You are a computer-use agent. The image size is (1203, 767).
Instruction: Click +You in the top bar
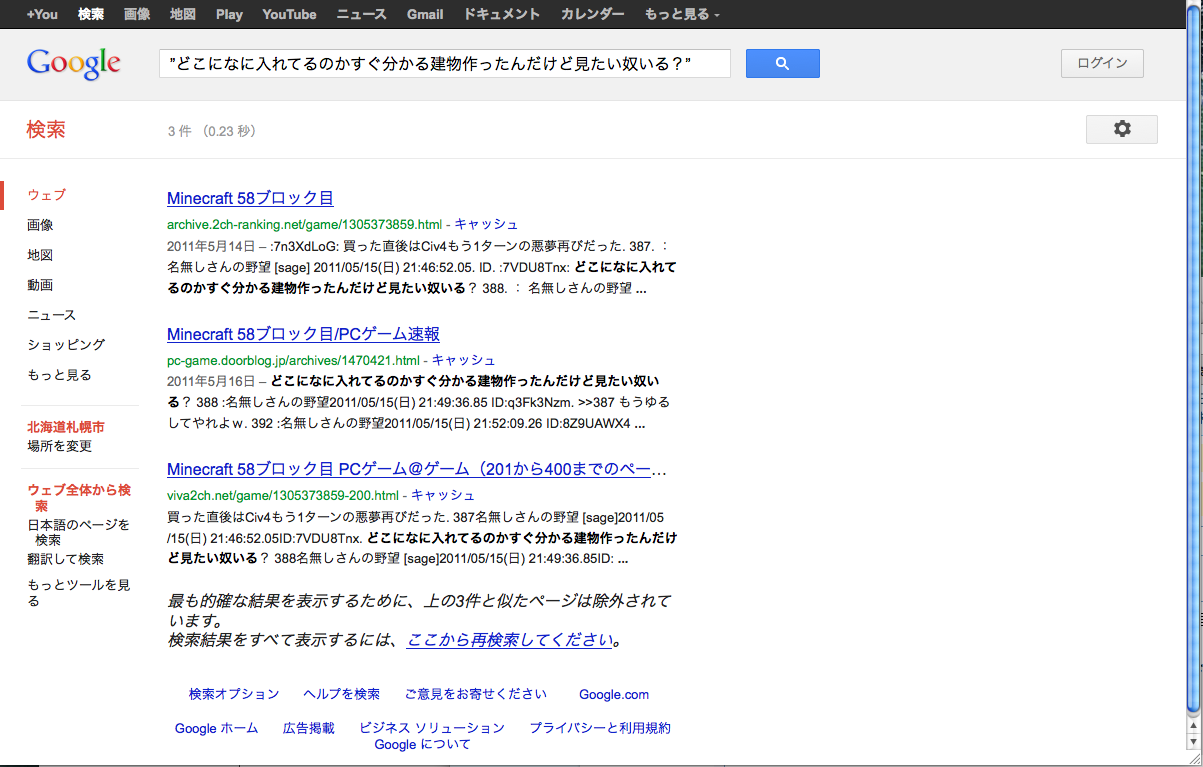pyautogui.click(x=42, y=14)
